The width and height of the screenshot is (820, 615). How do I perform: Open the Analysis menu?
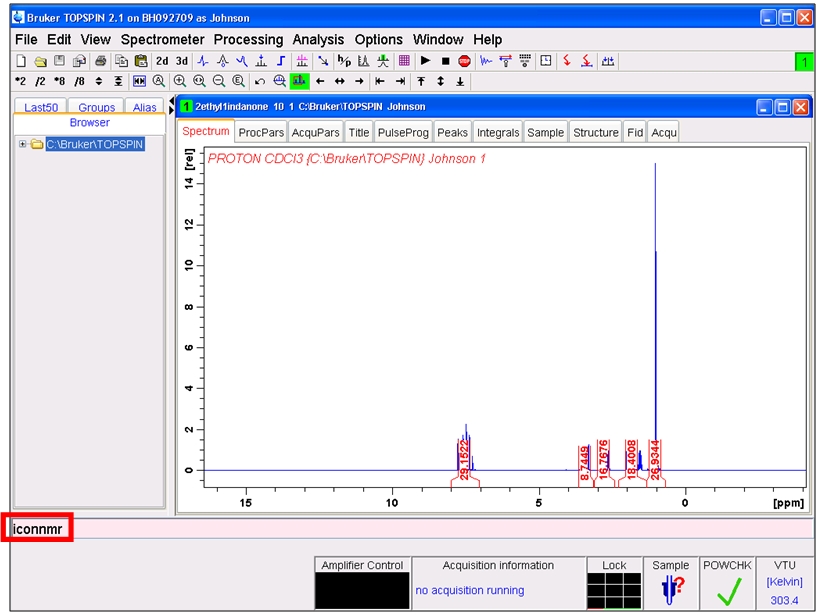(x=318, y=40)
